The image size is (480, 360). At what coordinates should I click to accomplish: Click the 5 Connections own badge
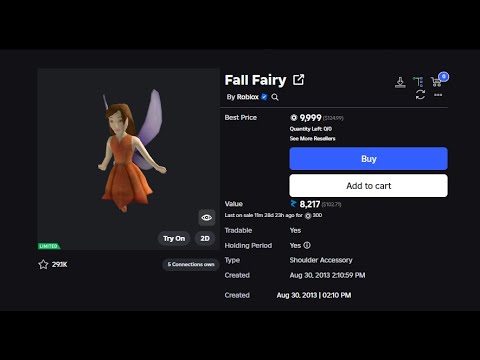[x=191, y=264]
